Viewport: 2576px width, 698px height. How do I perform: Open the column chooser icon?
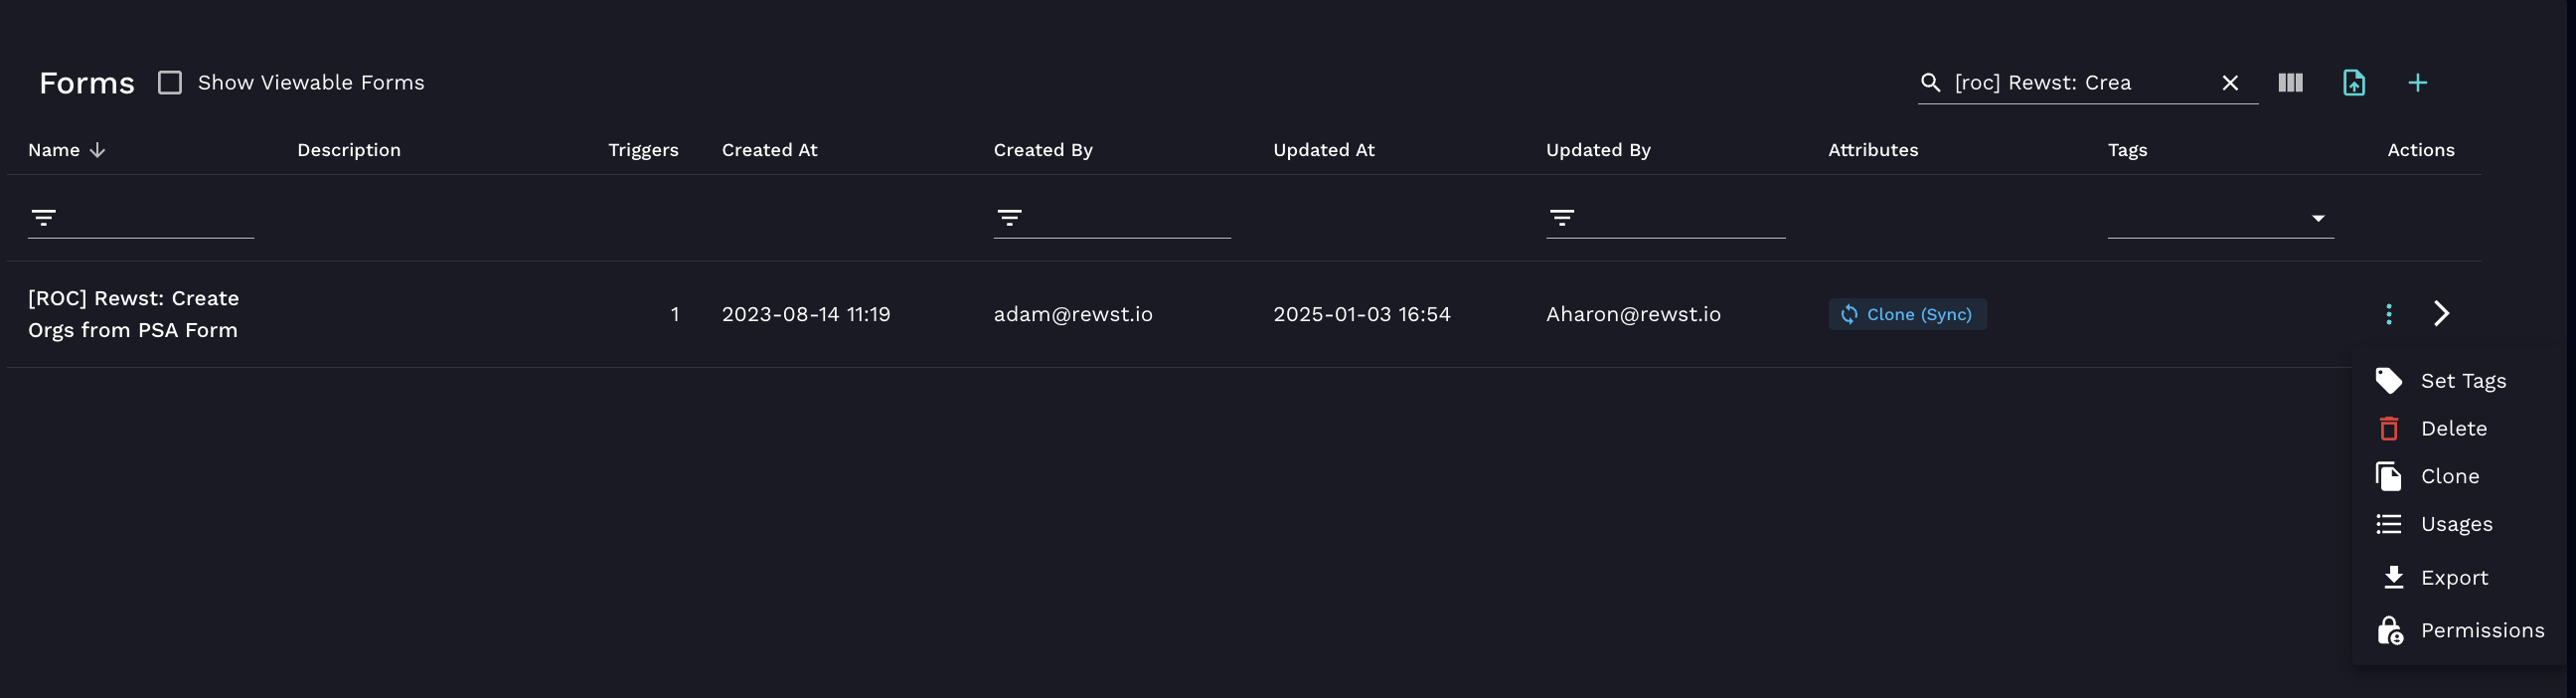pyautogui.click(x=2290, y=83)
